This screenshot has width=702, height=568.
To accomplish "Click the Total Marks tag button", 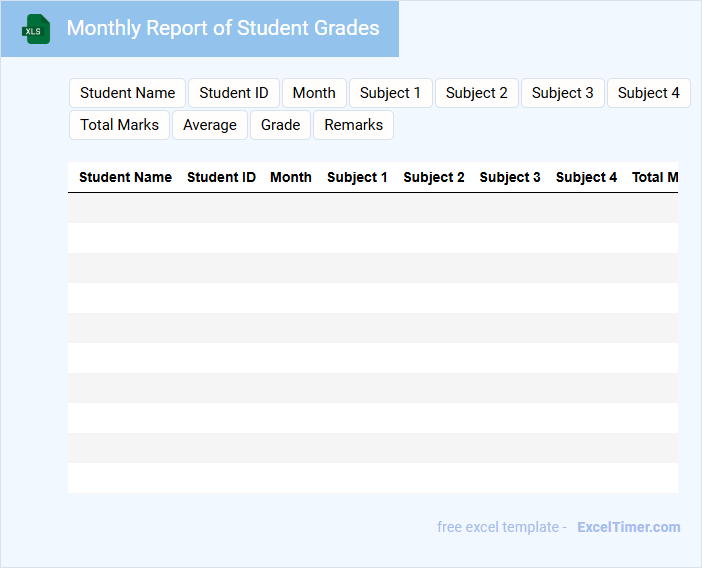I will pos(120,125).
